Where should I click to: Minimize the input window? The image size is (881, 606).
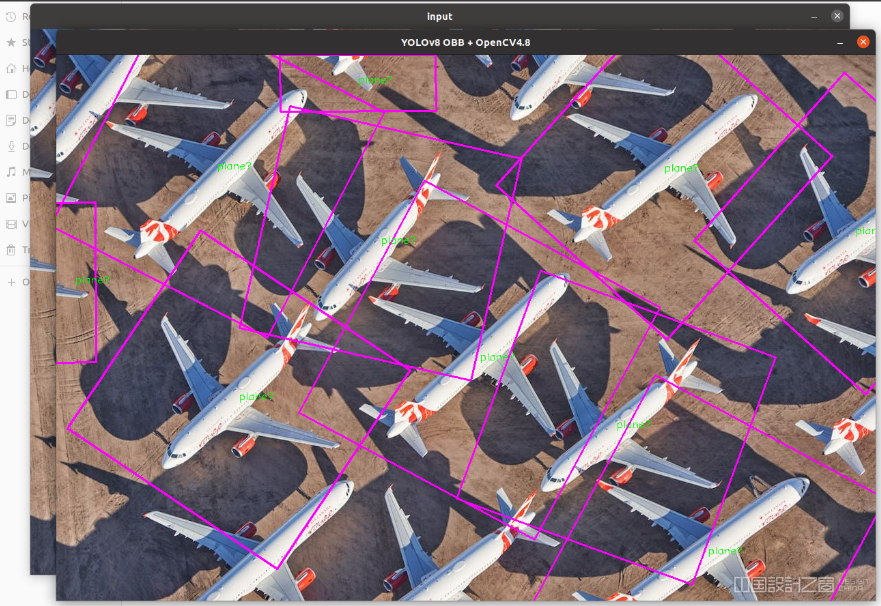tap(814, 16)
